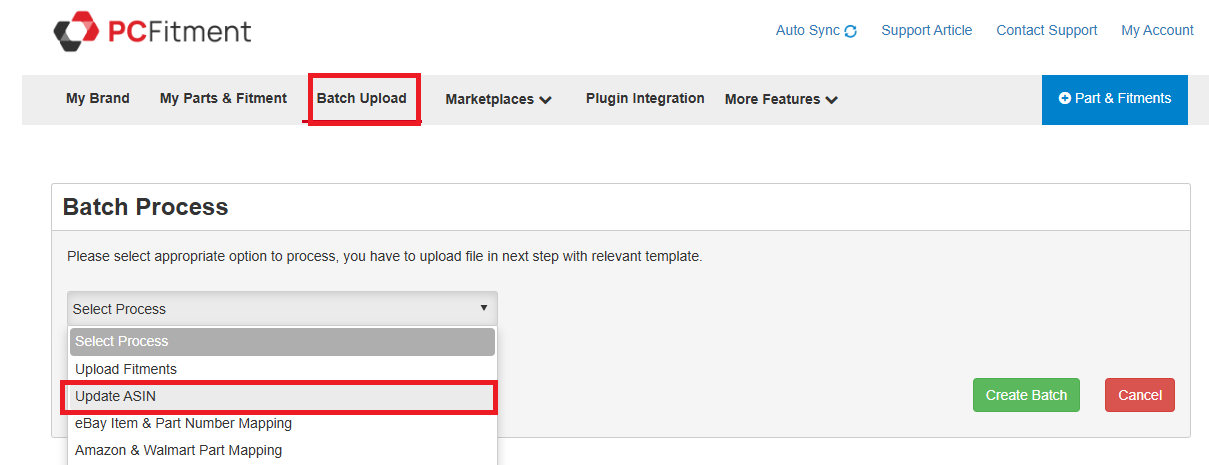Open the My Brand tab
The image size is (1209, 465).
pos(98,98)
